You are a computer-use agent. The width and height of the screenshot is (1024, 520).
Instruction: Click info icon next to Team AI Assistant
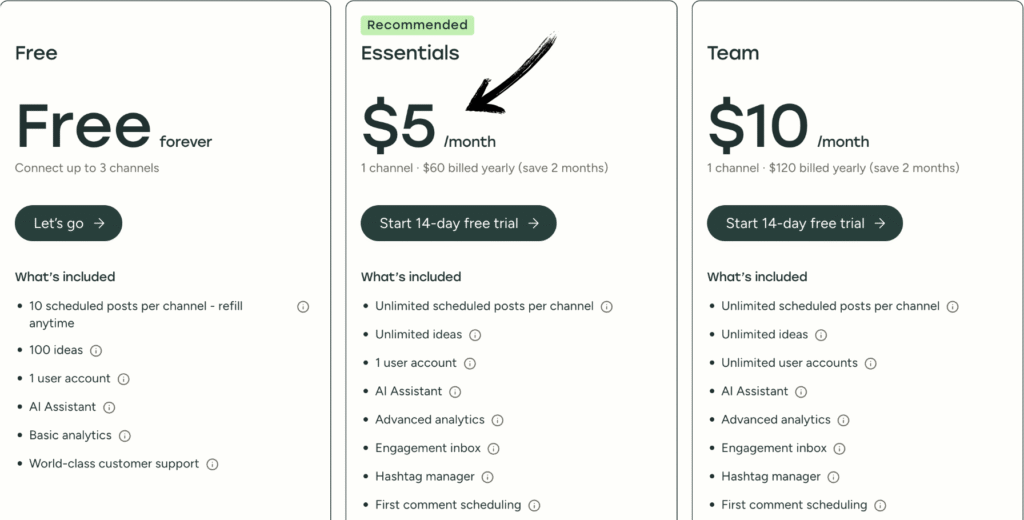tap(801, 392)
